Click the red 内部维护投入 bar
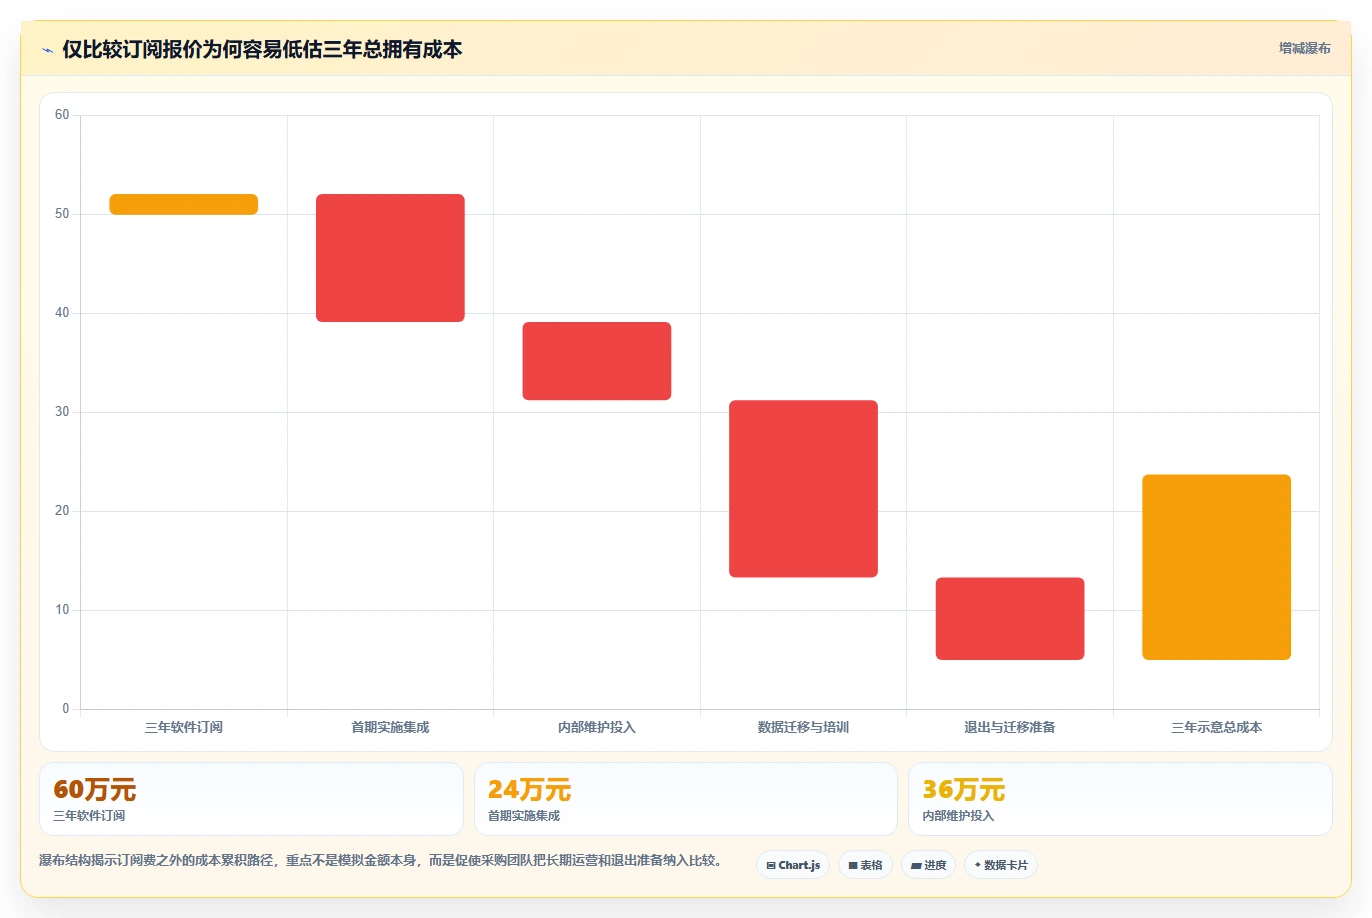The width and height of the screenshot is (1372, 918). coord(597,361)
